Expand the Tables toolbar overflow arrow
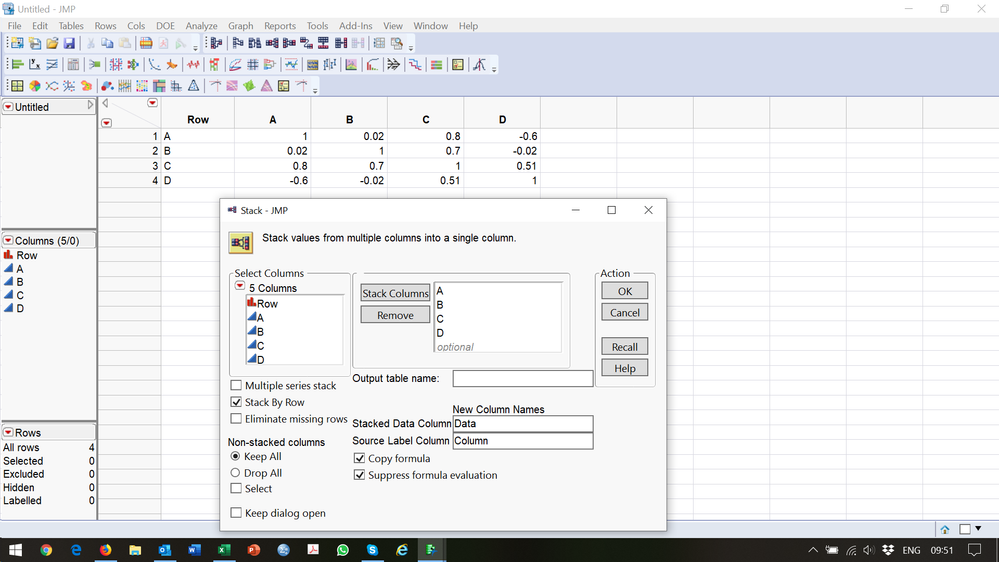 pyautogui.click(x=411, y=47)
